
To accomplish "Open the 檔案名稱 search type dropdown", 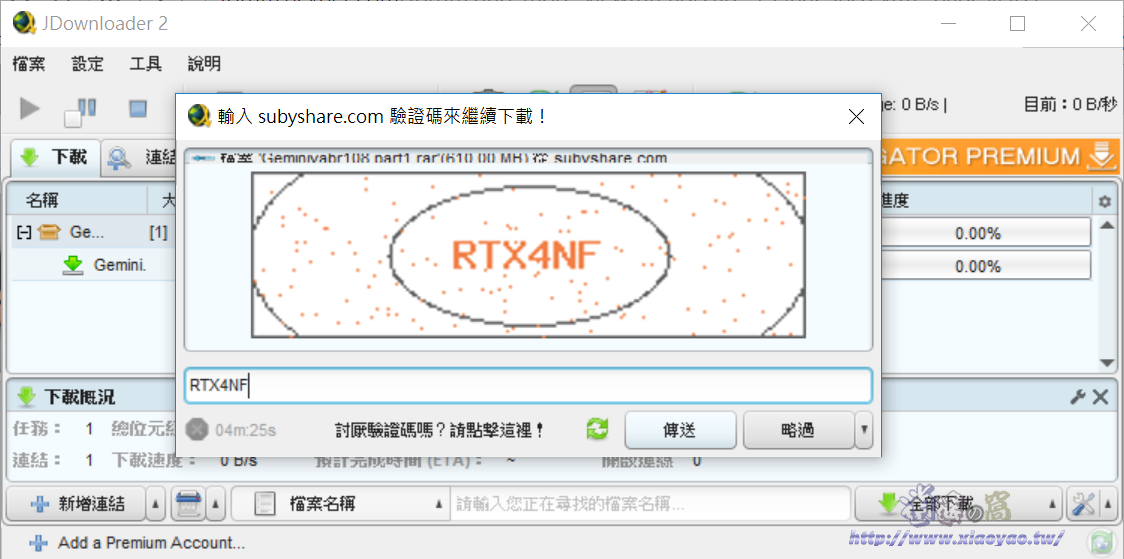I will coord(340,505).
